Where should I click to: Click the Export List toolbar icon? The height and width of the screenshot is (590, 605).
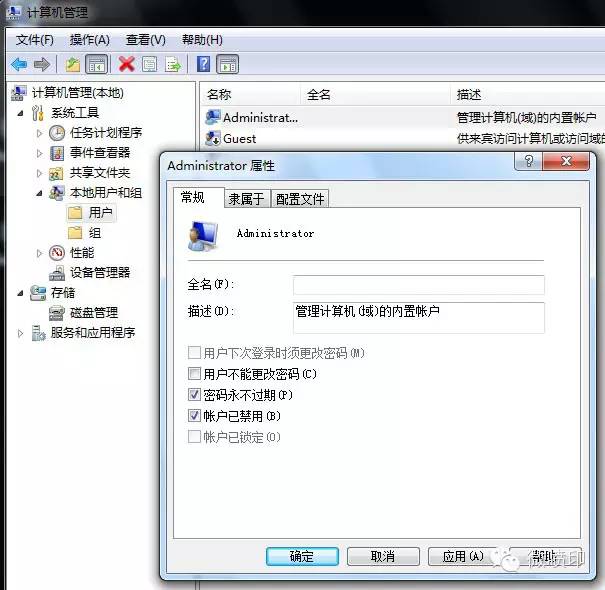coord(173,64)
